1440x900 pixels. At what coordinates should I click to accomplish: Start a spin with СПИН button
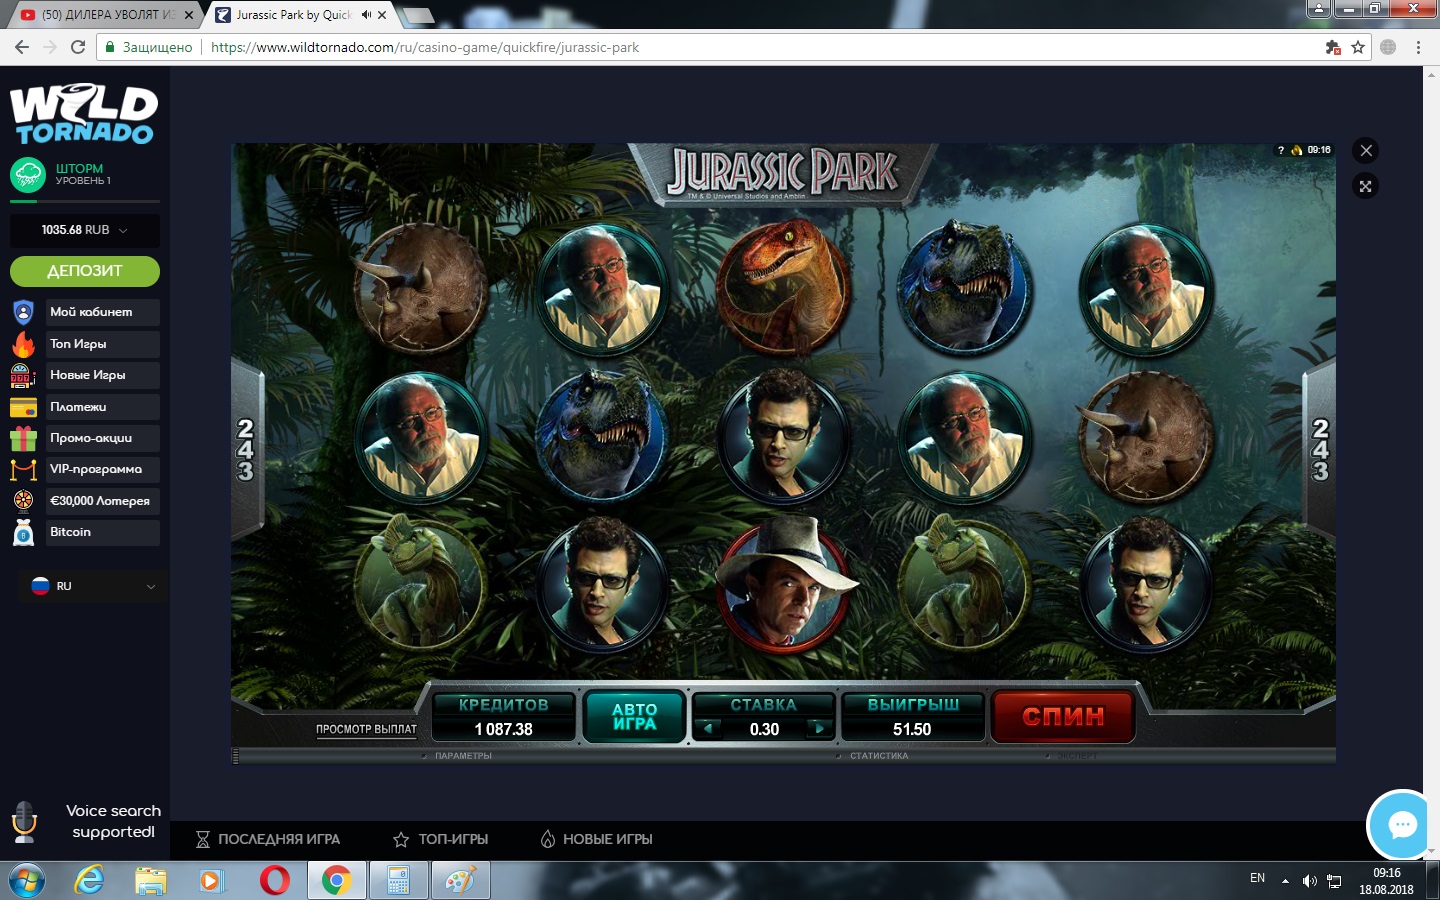pos(1063,716)
